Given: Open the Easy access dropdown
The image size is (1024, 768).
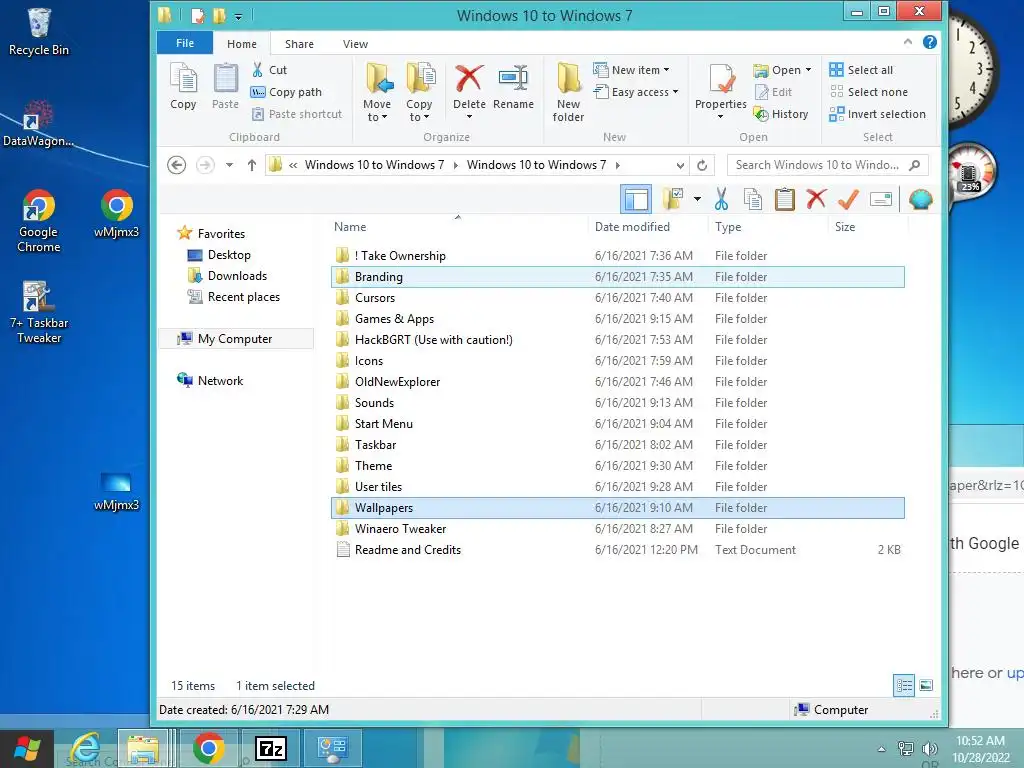Looking at the screenshot, I should tap(636, 92).
